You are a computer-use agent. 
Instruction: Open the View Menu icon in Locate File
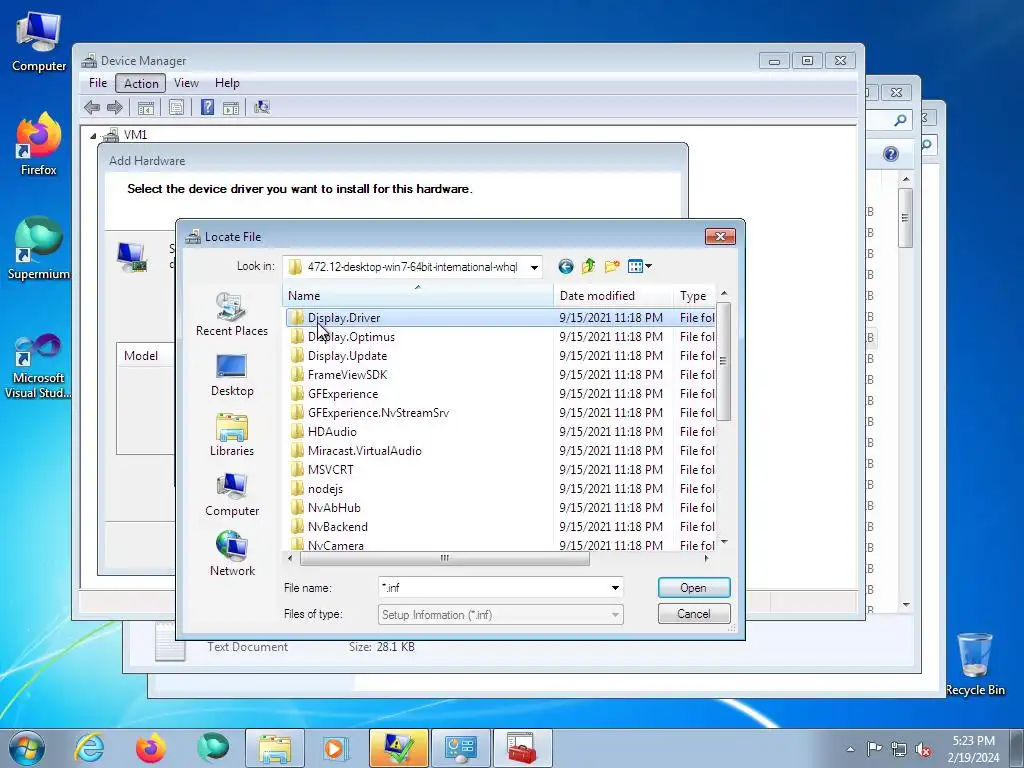pyautogui.click(x=639, y=266)
